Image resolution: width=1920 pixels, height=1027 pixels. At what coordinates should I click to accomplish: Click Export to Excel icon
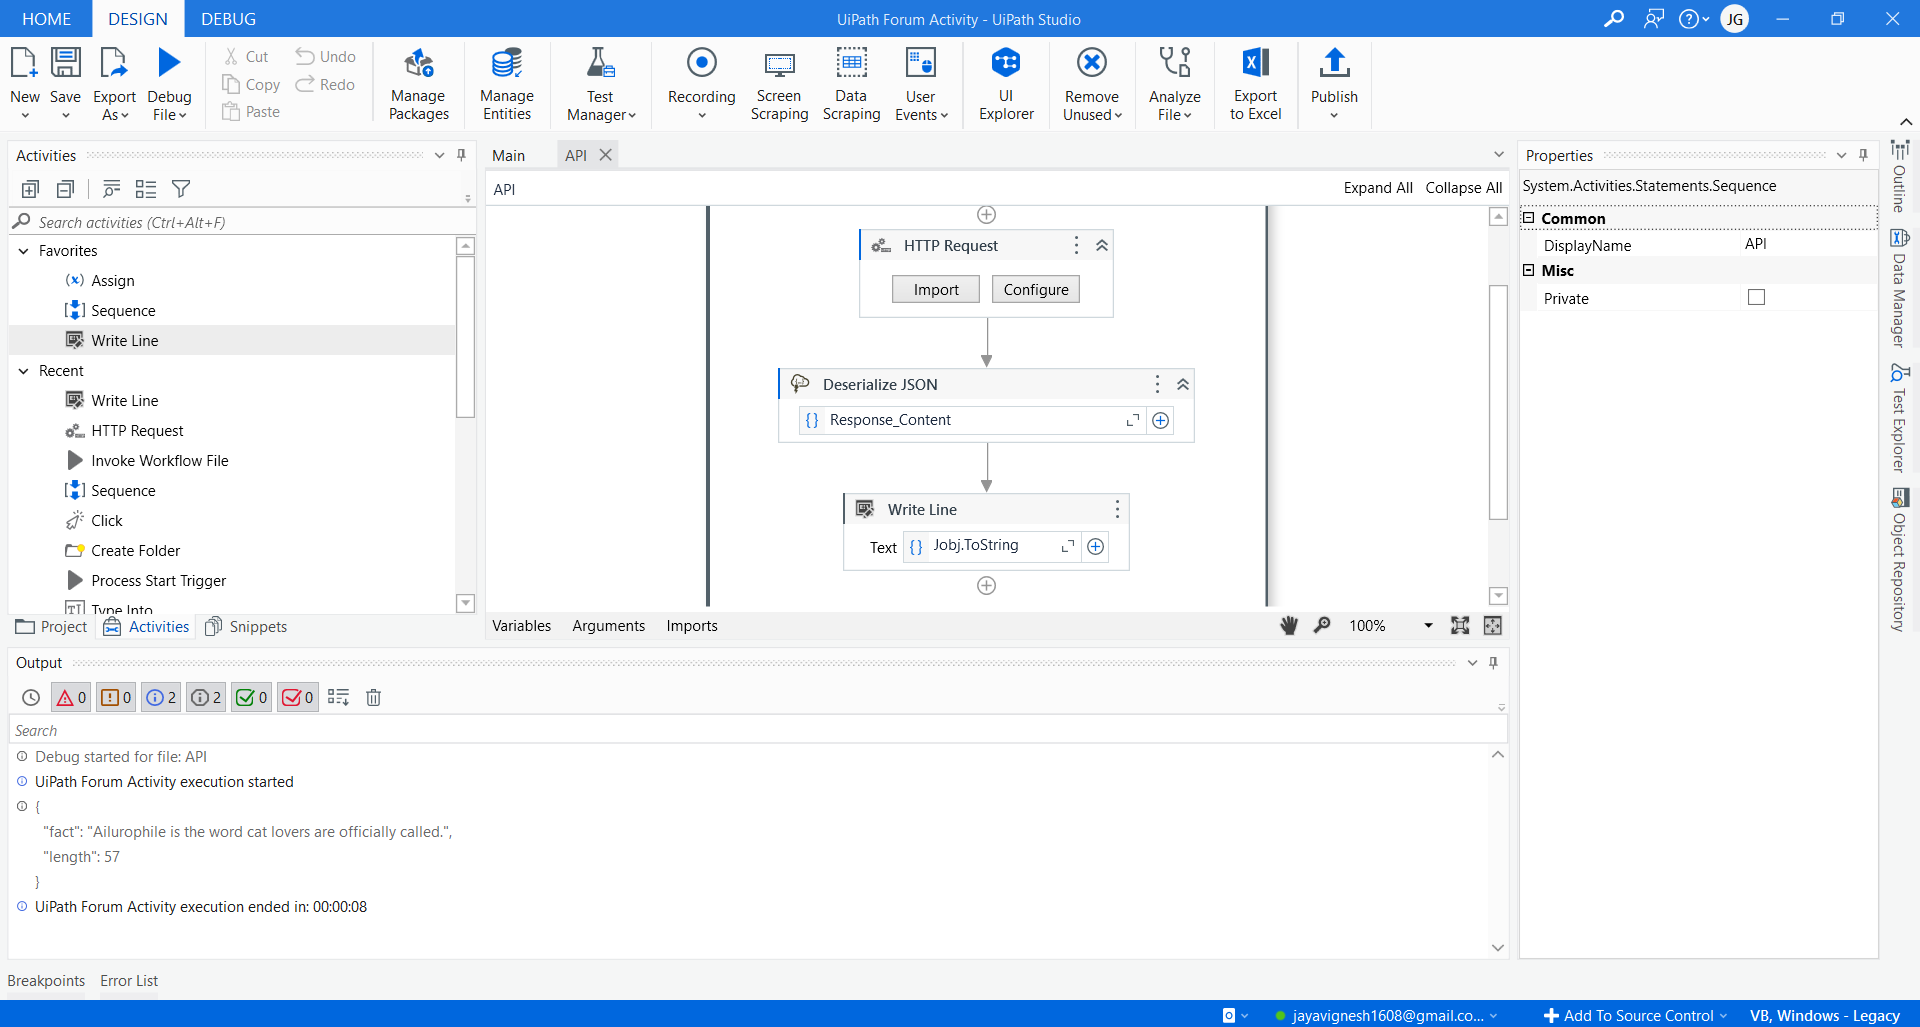(x=1255, y=64)
